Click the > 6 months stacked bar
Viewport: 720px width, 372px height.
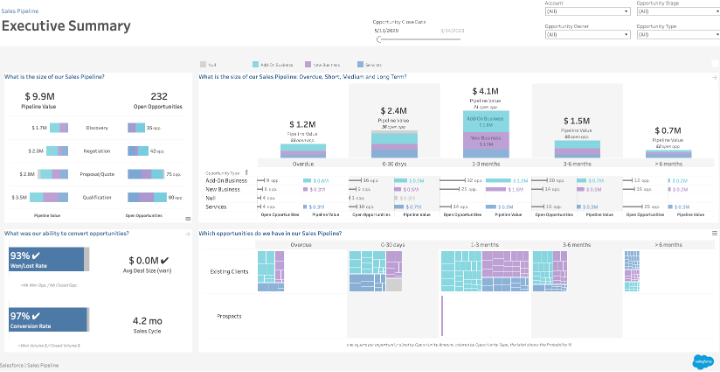pos(669,154)
